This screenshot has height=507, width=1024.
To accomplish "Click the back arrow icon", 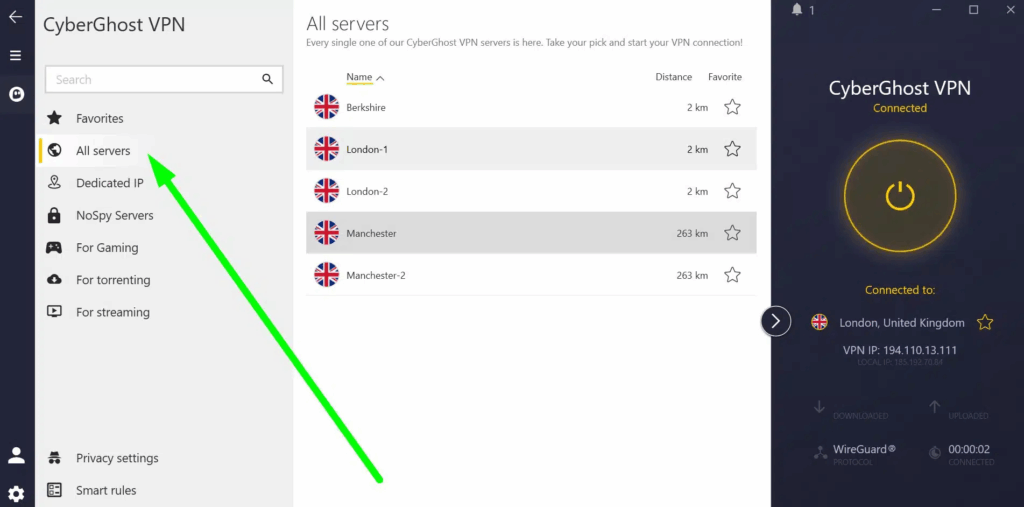I will pyautogui.click(x=15, y=17).
